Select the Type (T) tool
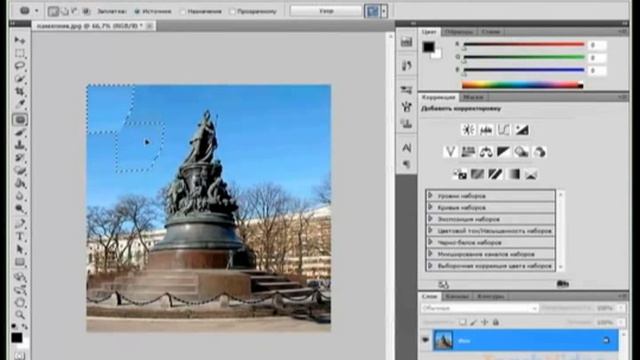 (20, 236)
